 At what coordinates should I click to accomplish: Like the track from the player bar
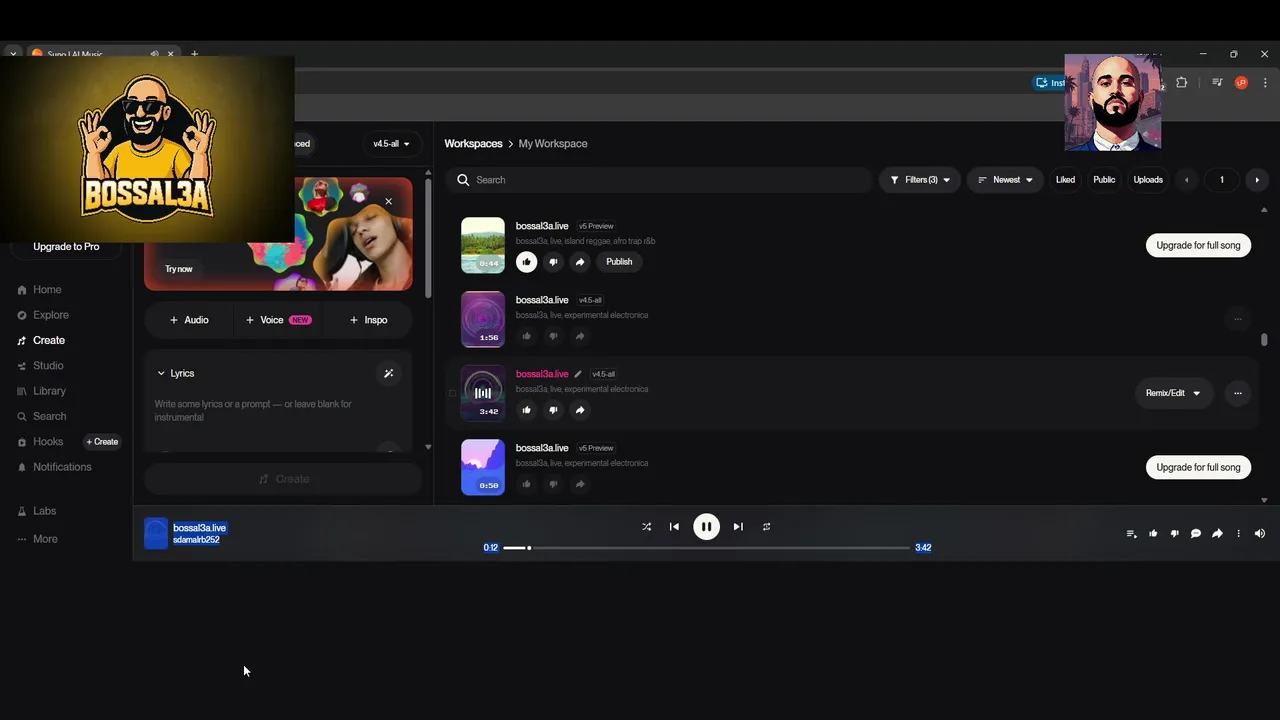point(1153,534)
